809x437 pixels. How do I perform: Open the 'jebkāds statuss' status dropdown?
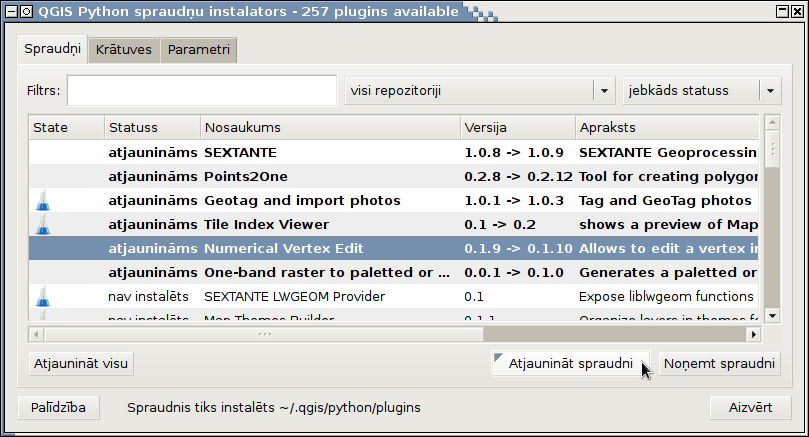702,91
